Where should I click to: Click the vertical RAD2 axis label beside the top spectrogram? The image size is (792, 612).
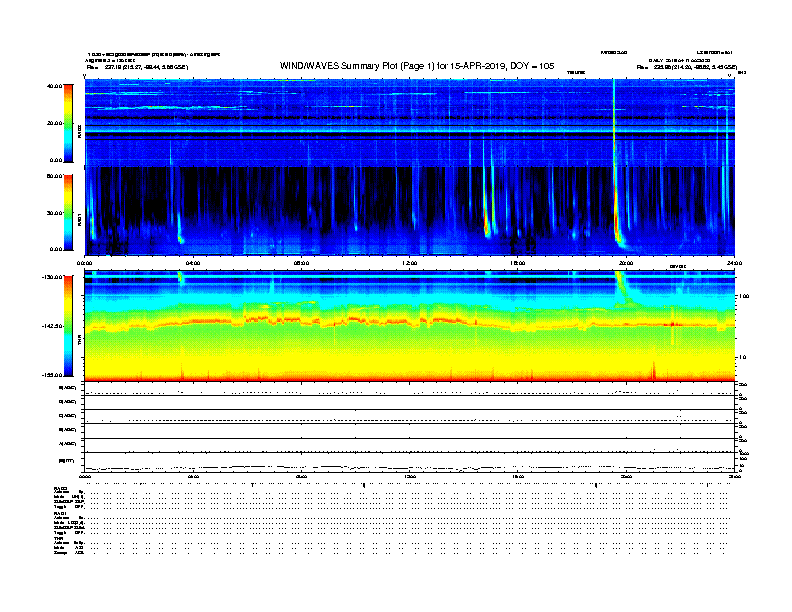[x=79, y=131]
